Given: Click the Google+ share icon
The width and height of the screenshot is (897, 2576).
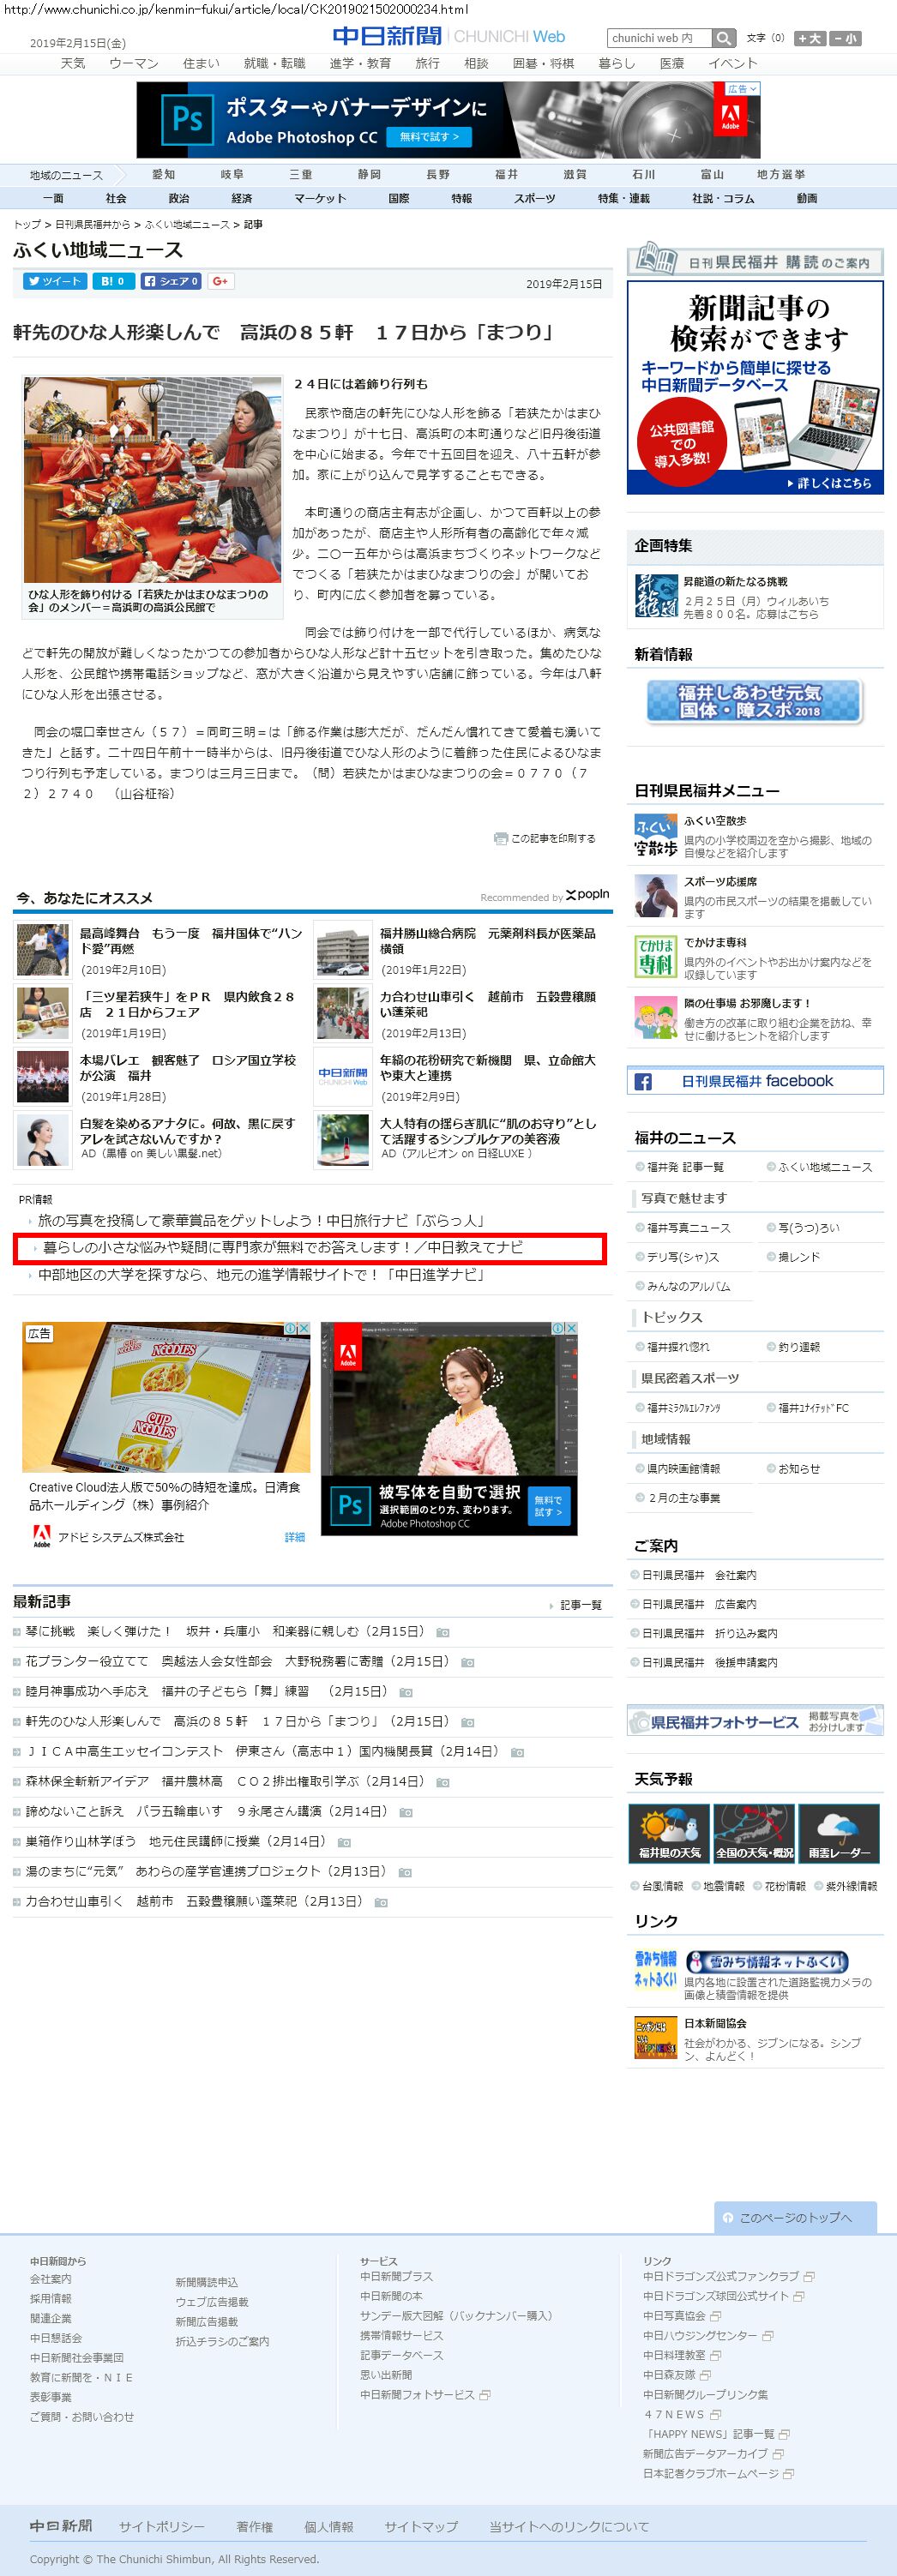Looking at the screenshot, I should [x=220, y=281].
